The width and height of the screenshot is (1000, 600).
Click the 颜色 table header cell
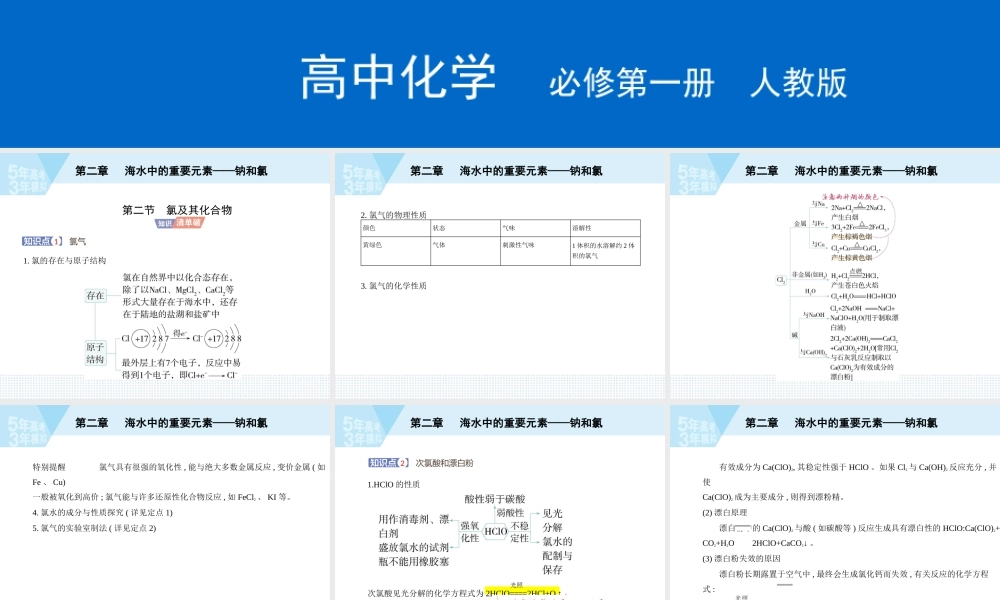click(395, 228)
